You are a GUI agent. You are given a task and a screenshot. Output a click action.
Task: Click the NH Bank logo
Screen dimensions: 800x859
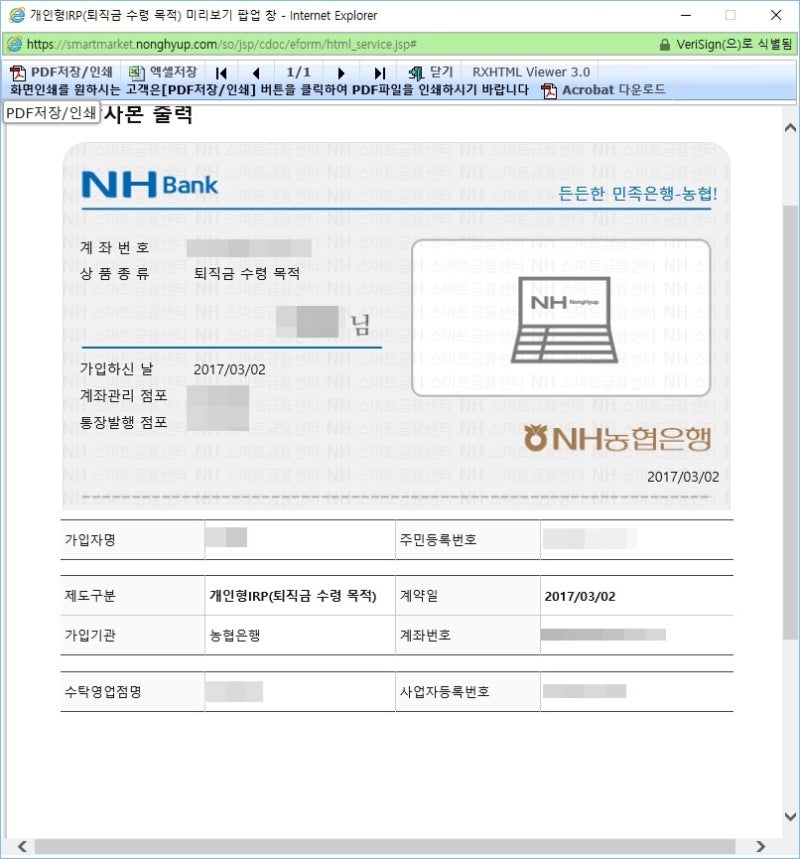point(150,185)
